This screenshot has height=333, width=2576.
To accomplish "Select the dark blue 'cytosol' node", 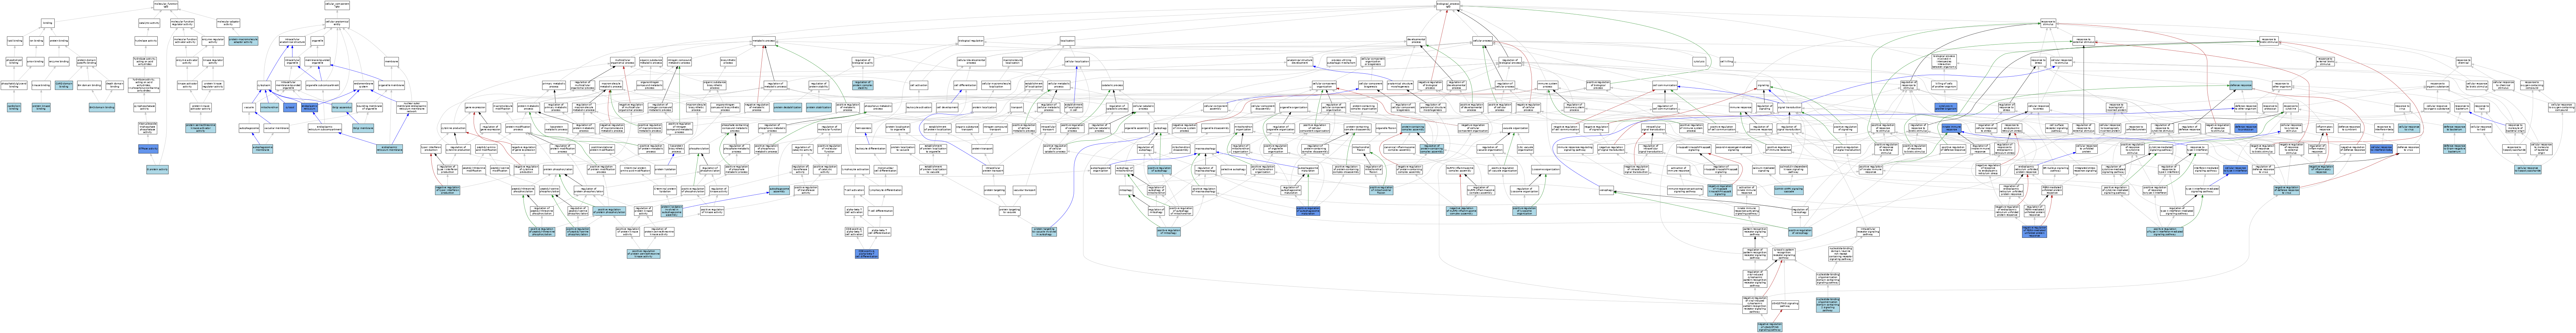I will click(x=290, y=107).
